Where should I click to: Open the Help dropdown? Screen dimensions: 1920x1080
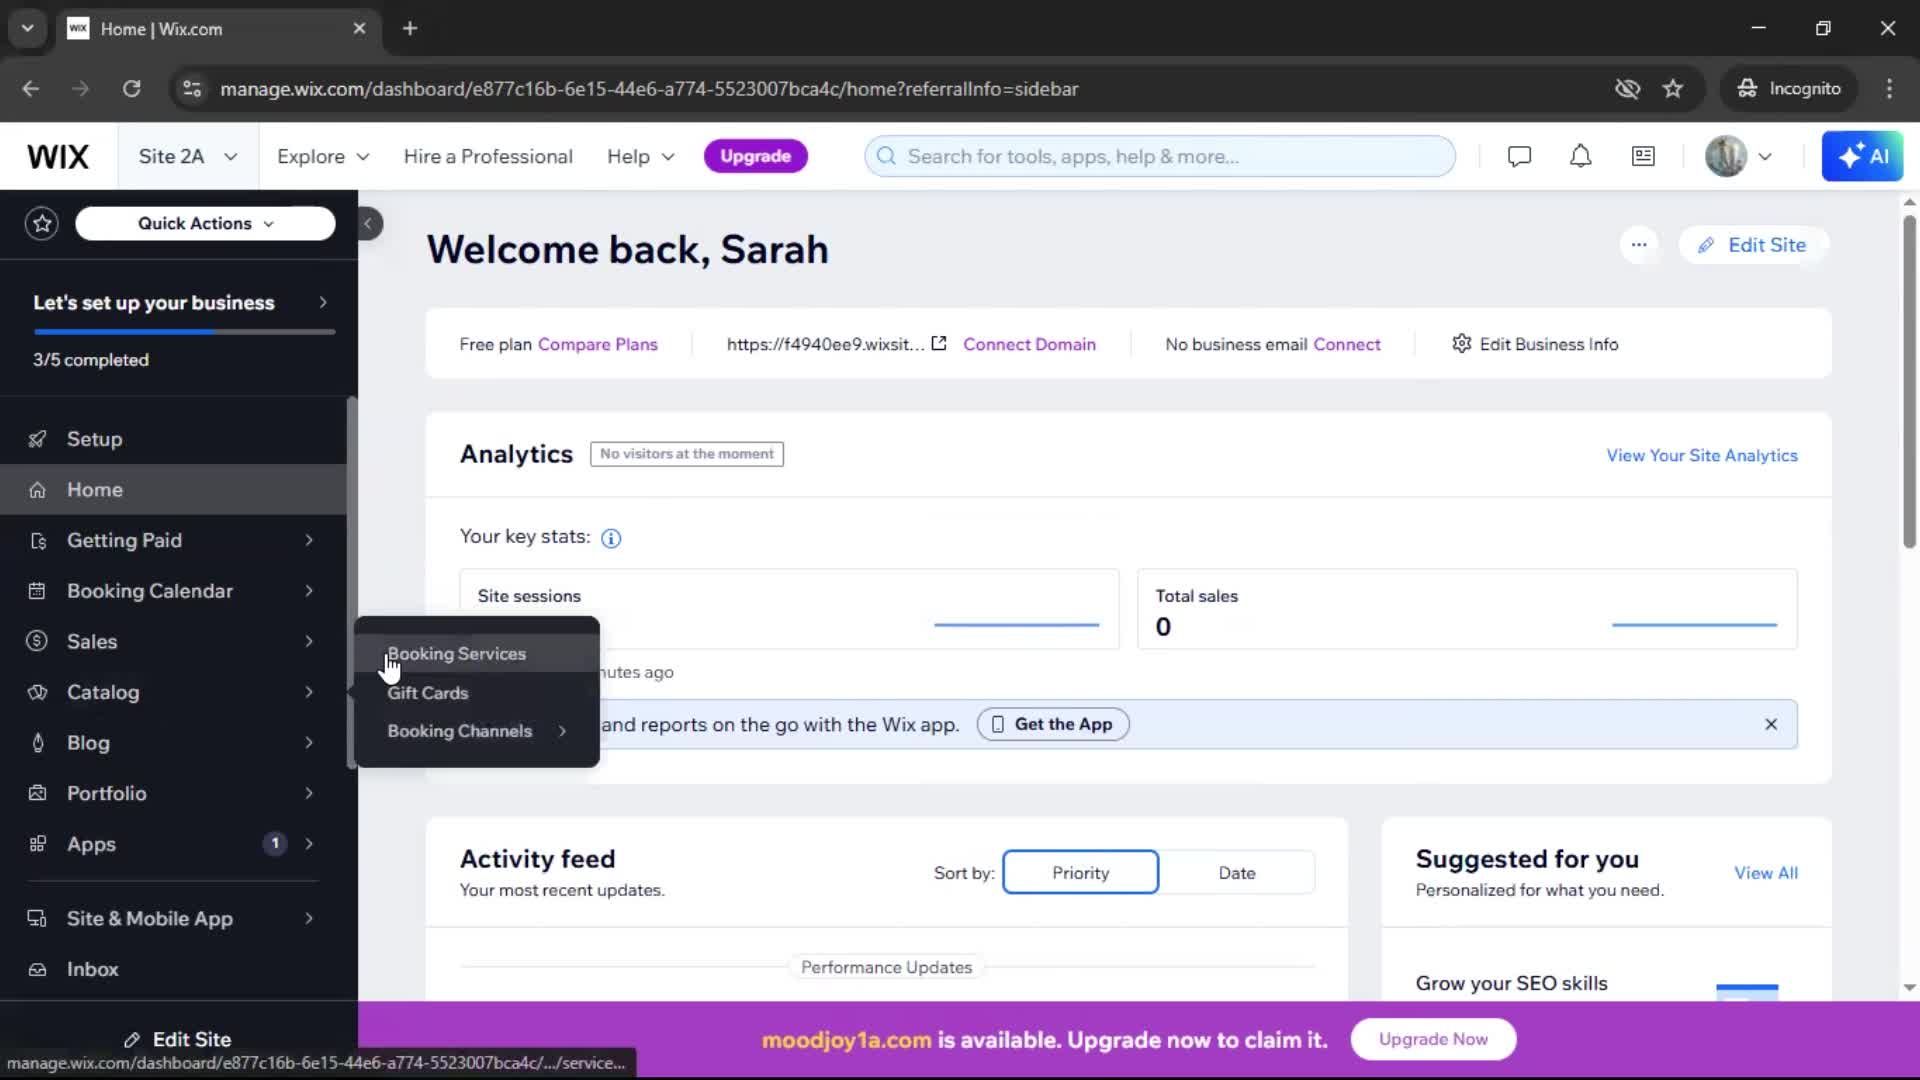pyautogui.click(x=641, y=157)
